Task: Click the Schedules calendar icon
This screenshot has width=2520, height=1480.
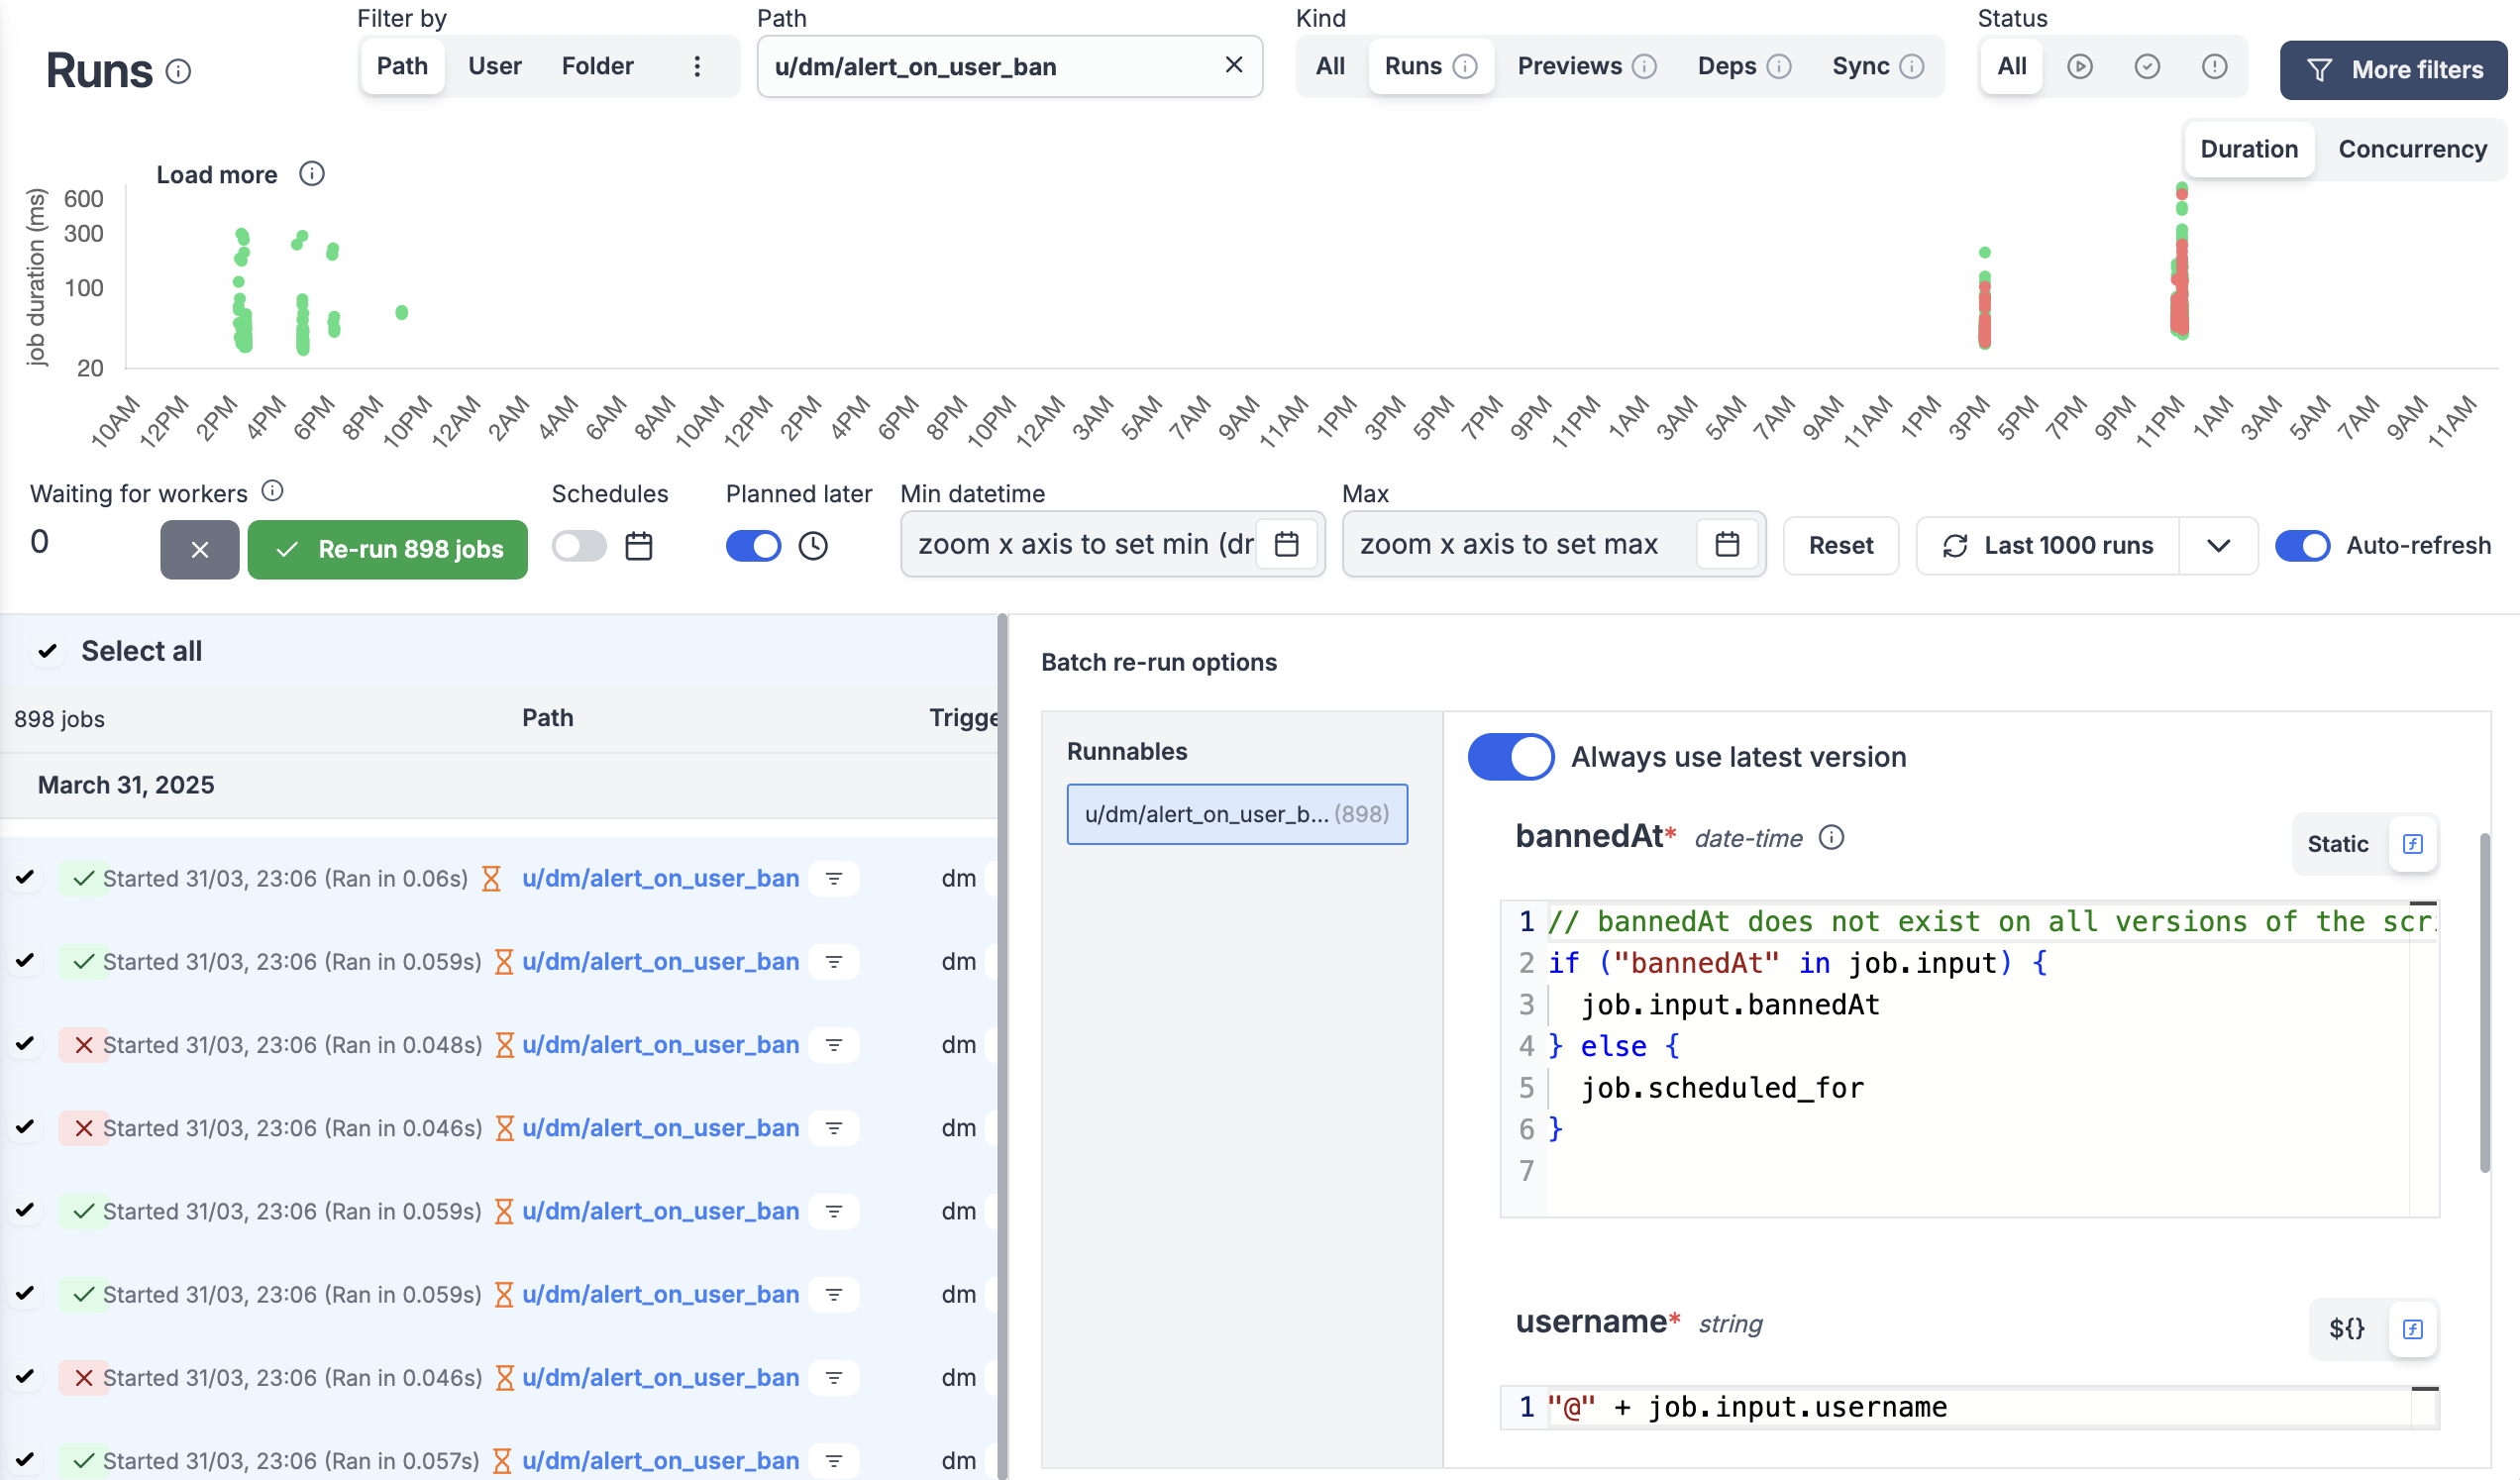Action: pyautogui.click(x=638, y=546)
